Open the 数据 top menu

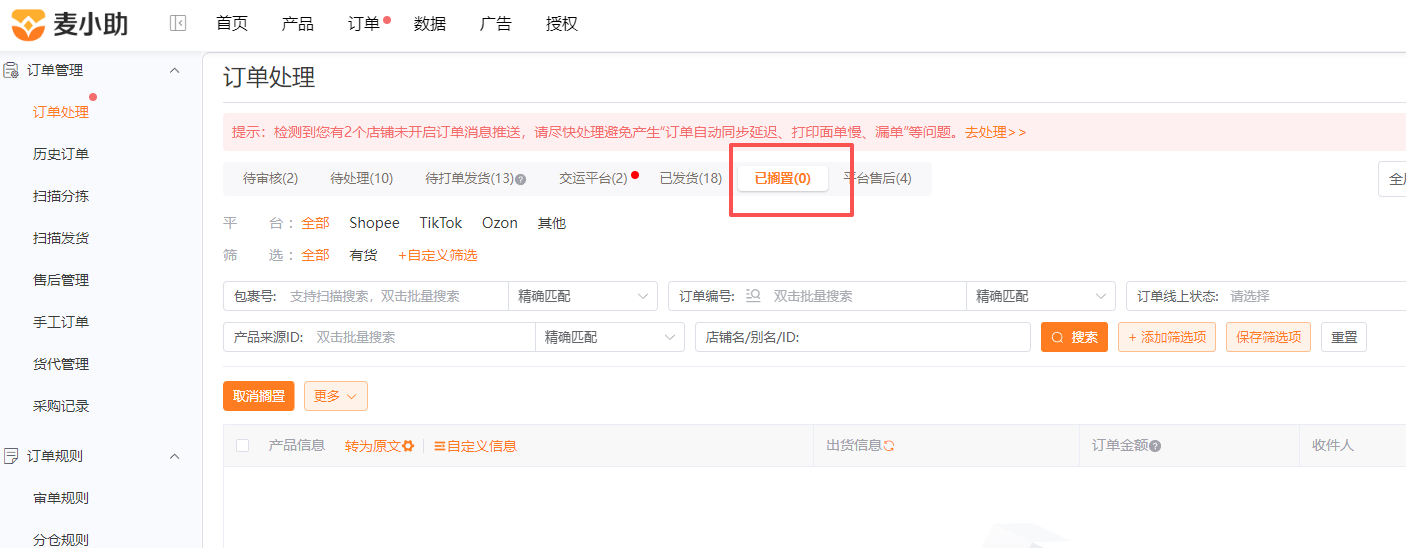(x=430, y=24)
